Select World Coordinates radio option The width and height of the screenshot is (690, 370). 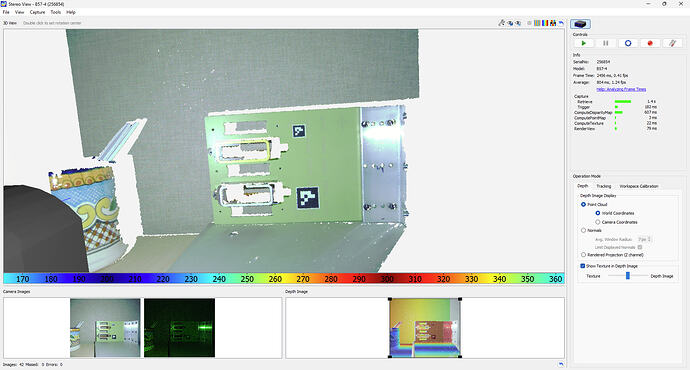598,213
